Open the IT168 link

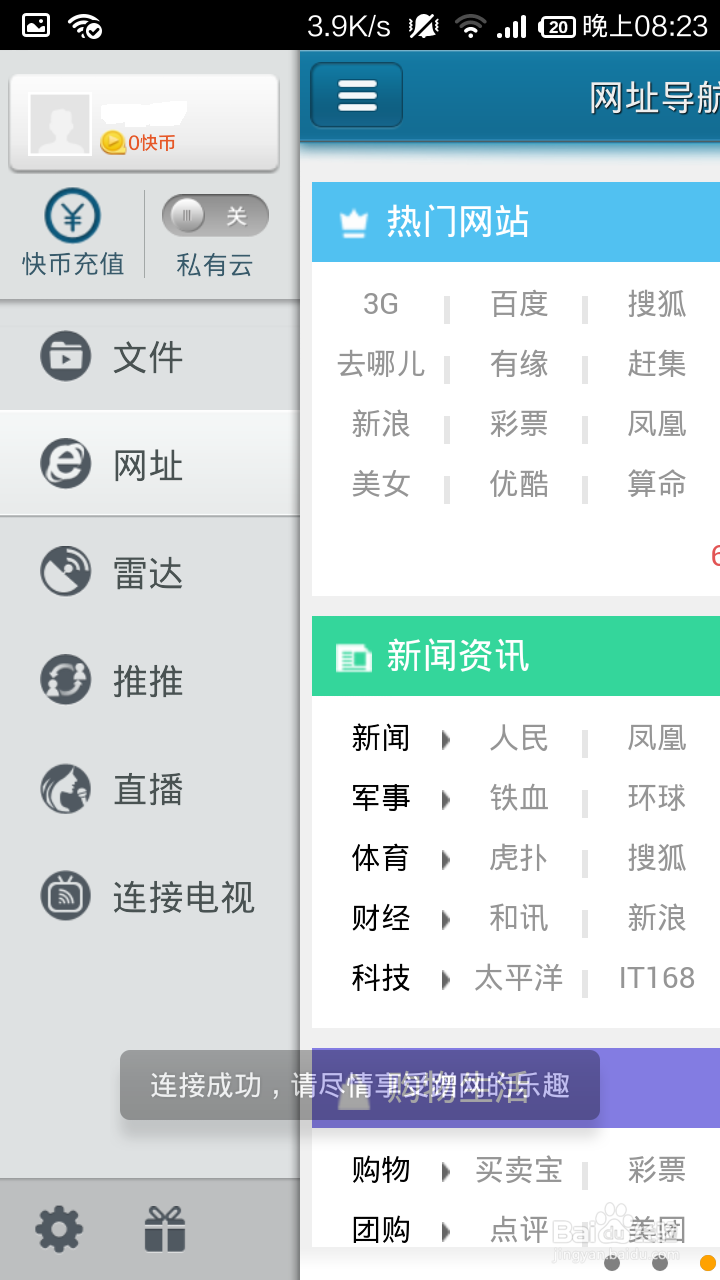point(657,978)
